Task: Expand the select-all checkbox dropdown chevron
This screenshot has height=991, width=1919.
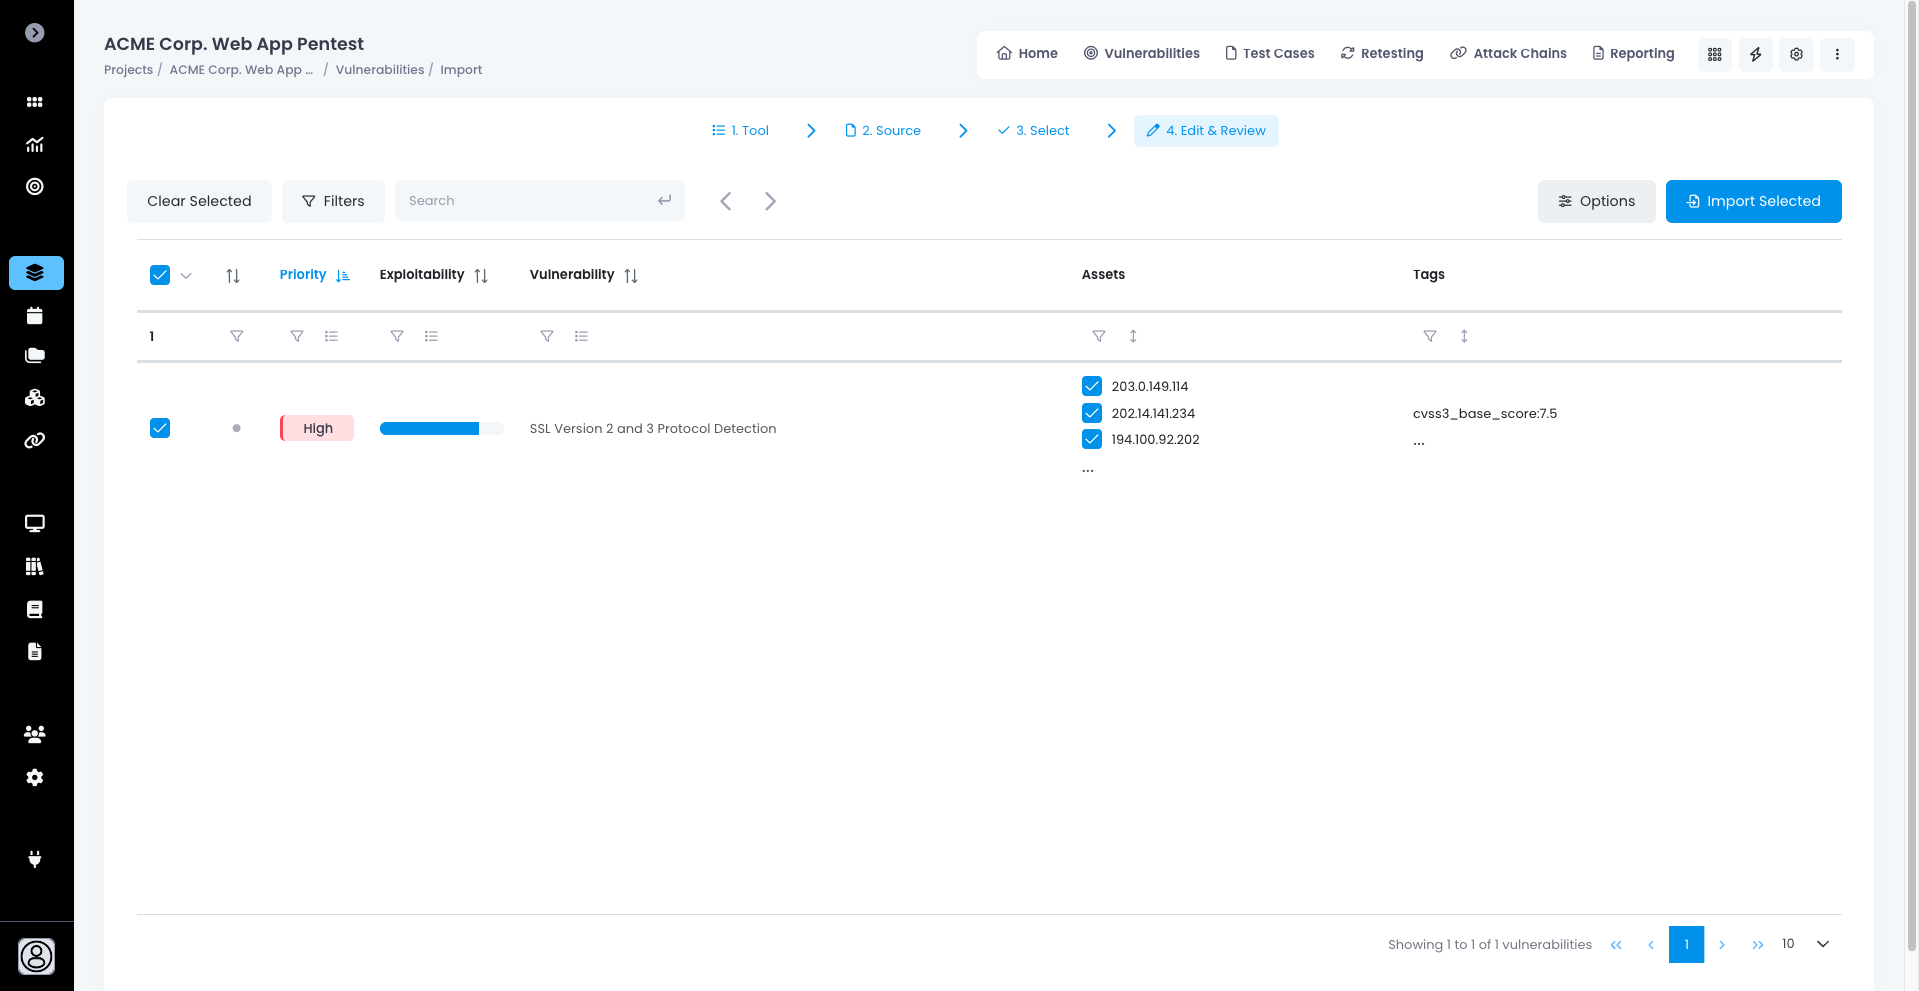Action: click(186, 275)
